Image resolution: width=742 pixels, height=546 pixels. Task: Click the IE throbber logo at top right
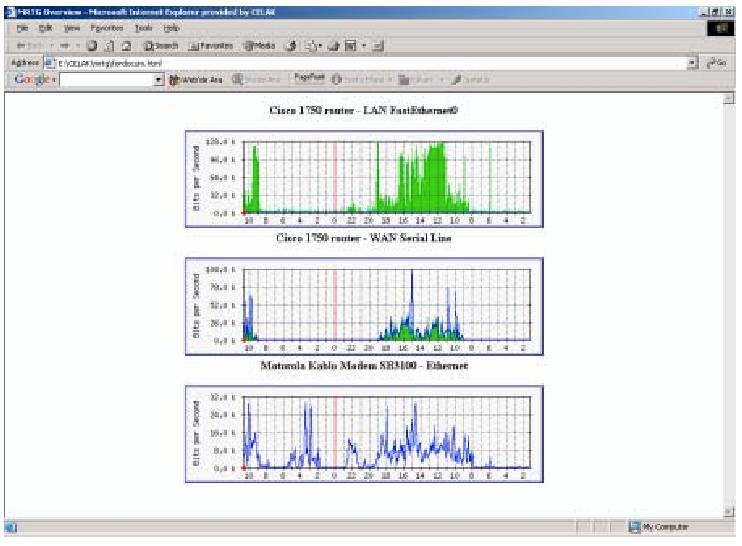721,28
